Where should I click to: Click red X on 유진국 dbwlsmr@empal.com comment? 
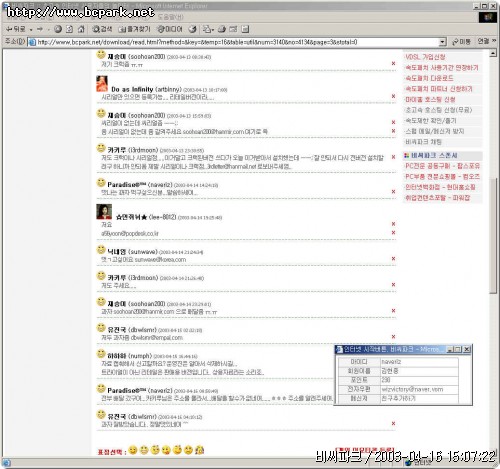[x=393, y=337]
